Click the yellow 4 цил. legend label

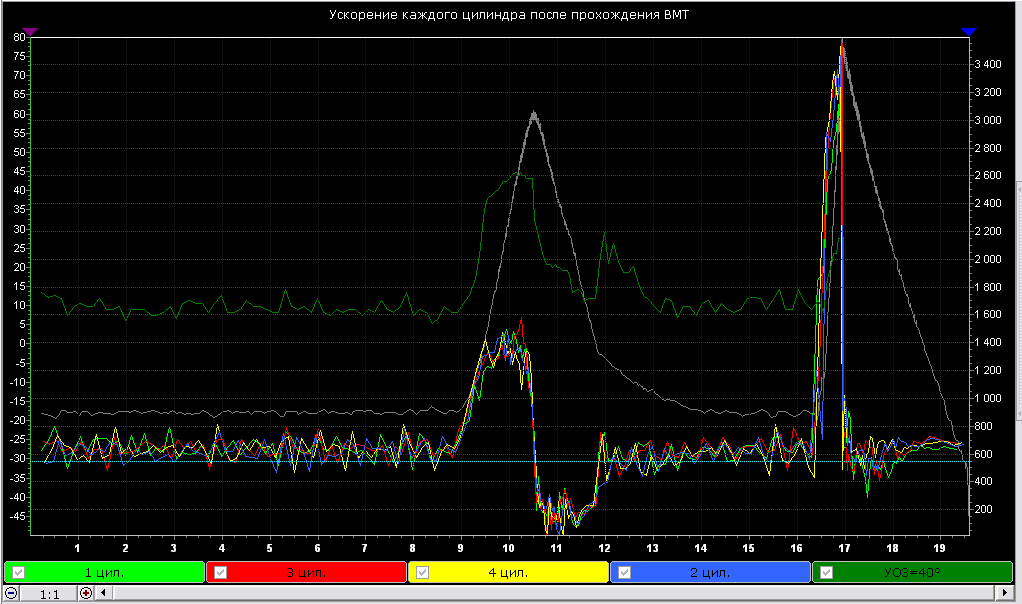click(x=508, y=573)
